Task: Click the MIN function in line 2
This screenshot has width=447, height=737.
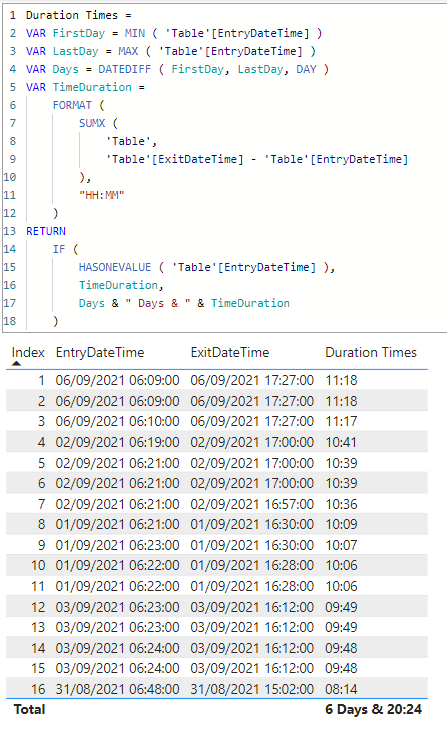Action: pyautogui.click(x=134, y=33)
